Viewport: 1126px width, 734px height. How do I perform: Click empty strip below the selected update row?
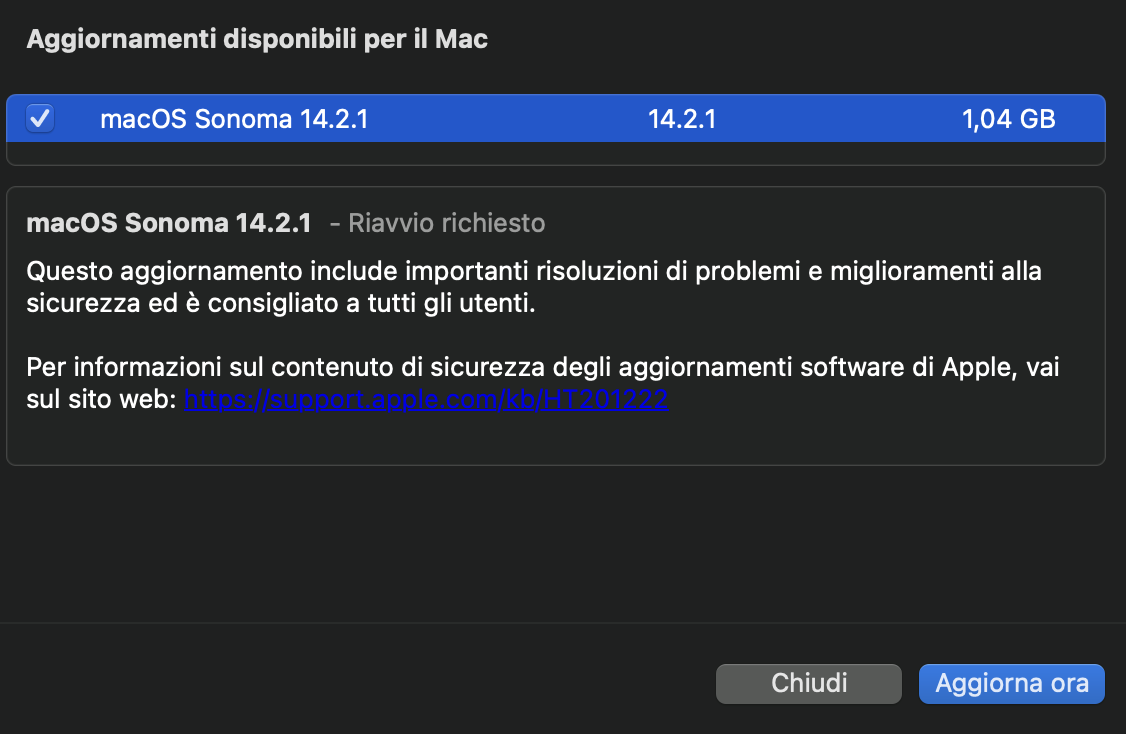point(555,153)
